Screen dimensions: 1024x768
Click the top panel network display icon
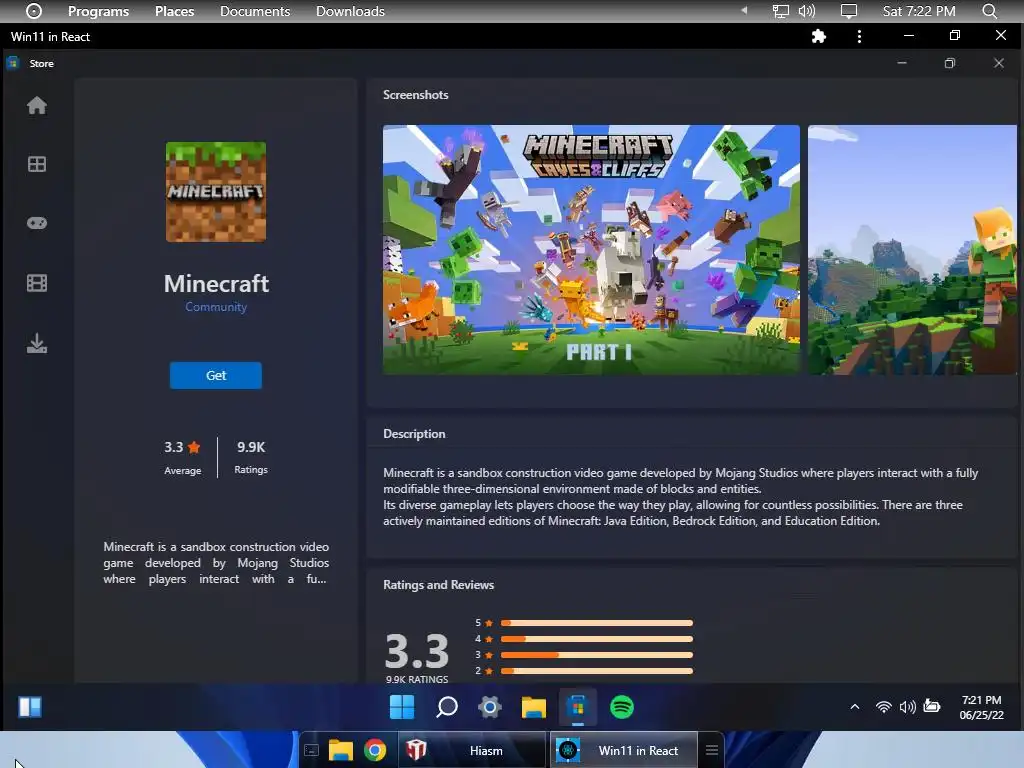click(780, 11)
